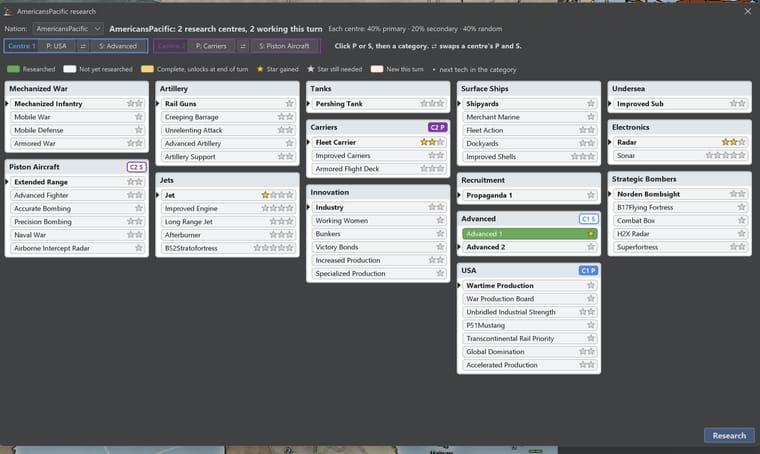Viewport: 760px width, 454px height.
Task: Click the next-tech arrow beside Industry
Action: tap(308, 207)
